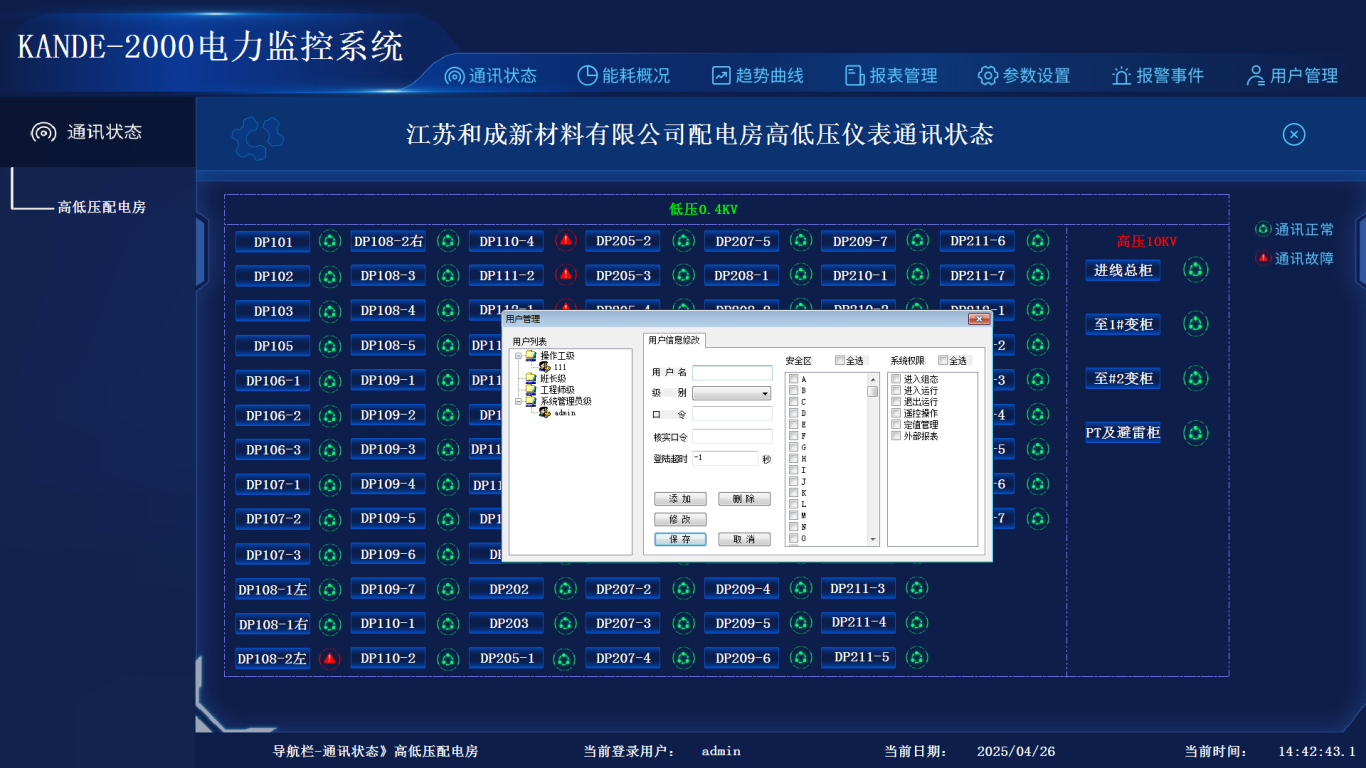1366x768 pixels.
Task: Collapse the 系统管理员级 tree node
Action: click(x=518, y=402)
